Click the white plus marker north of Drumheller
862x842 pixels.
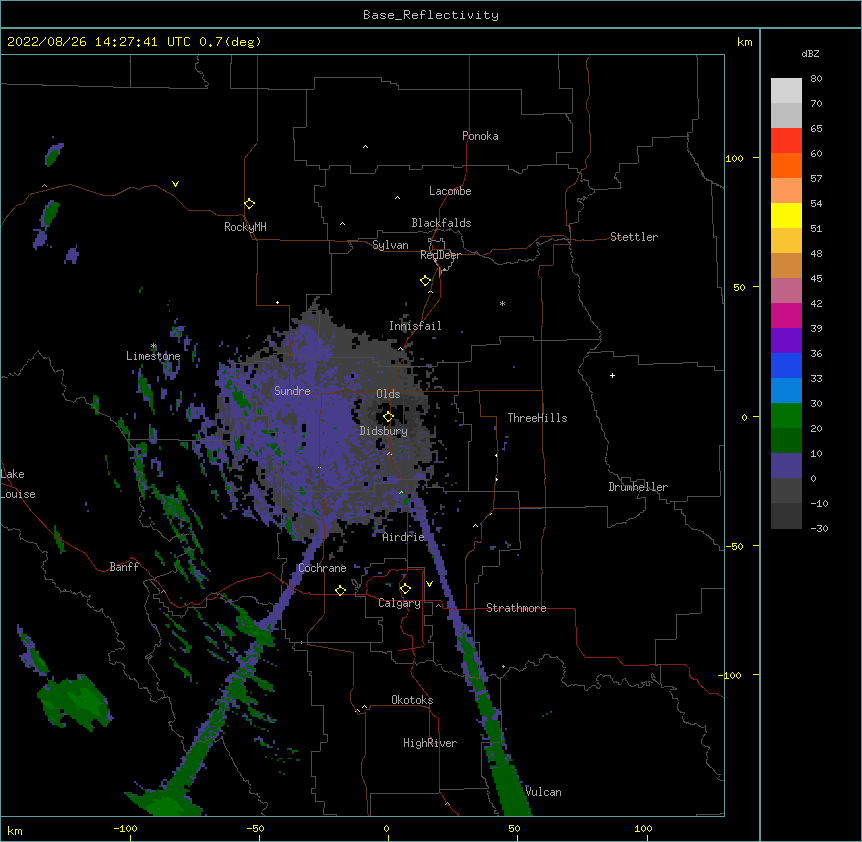(612, 375)
